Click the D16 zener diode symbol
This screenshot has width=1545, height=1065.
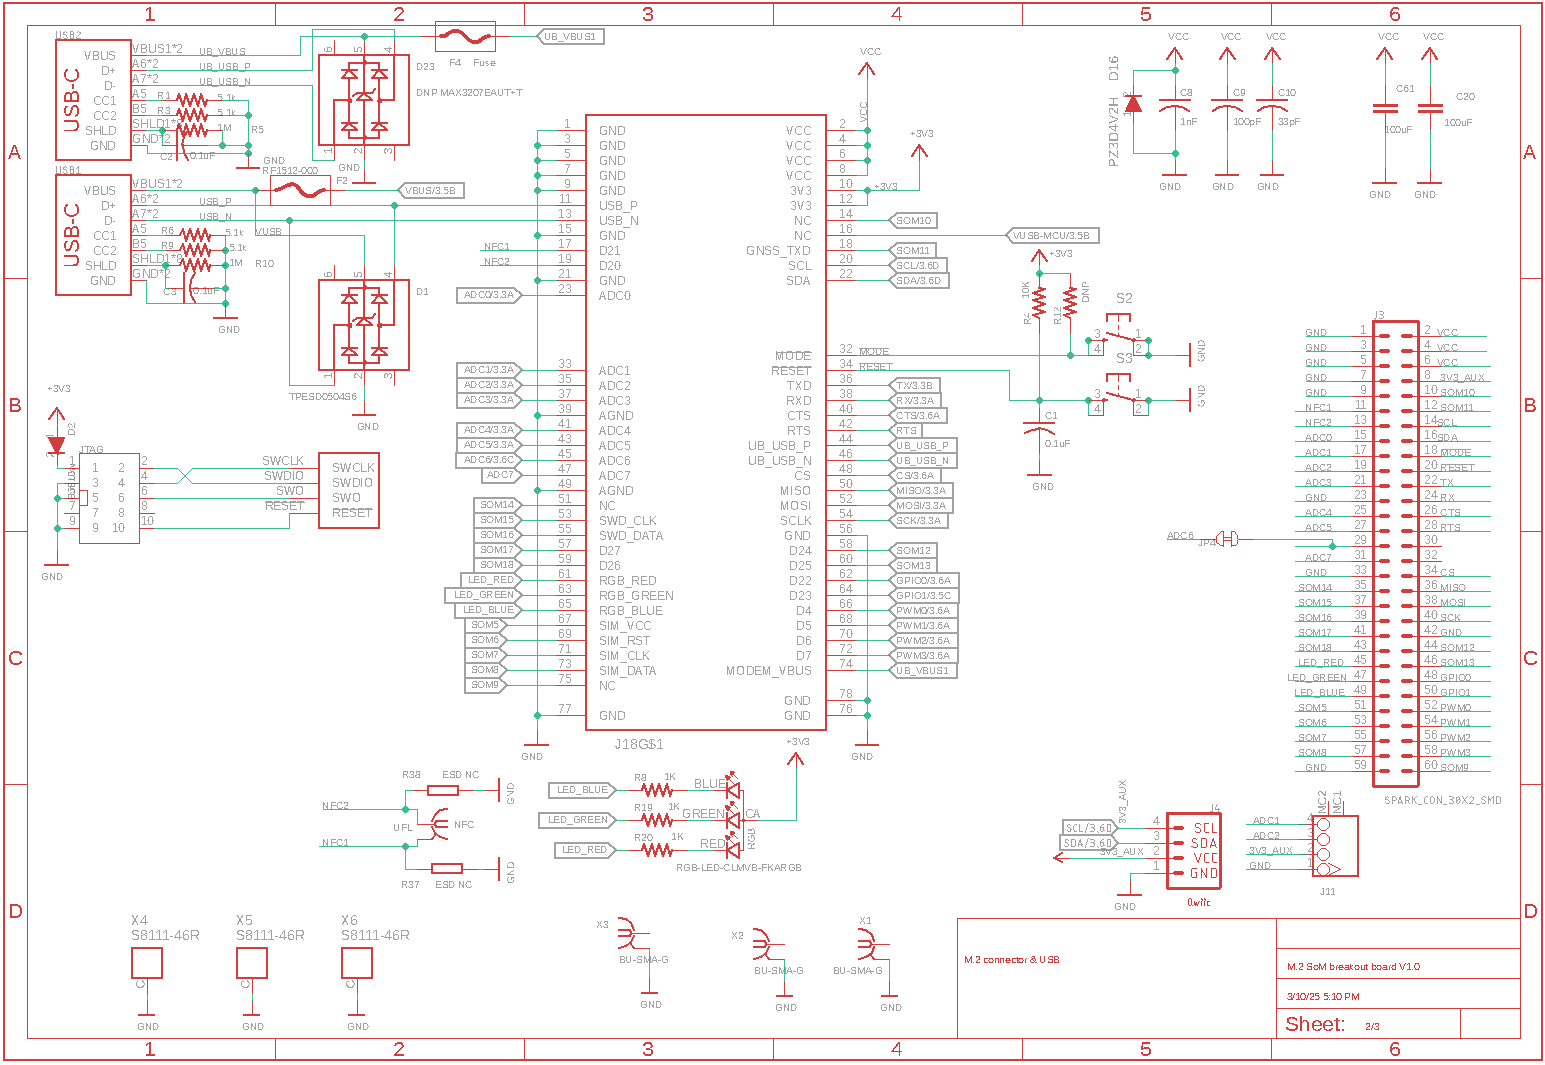point(1133,104)
